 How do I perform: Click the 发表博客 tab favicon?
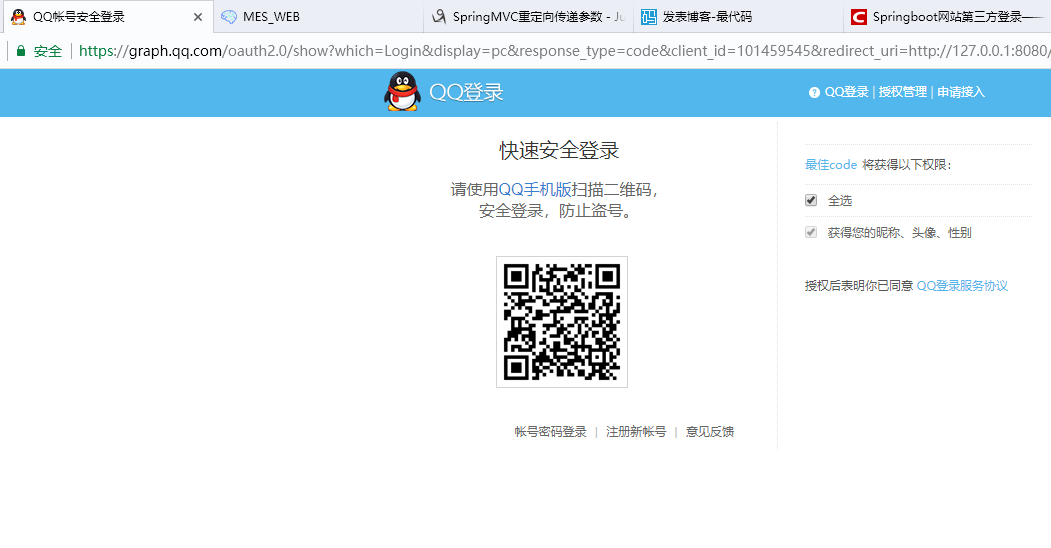[x=649, y=17]
